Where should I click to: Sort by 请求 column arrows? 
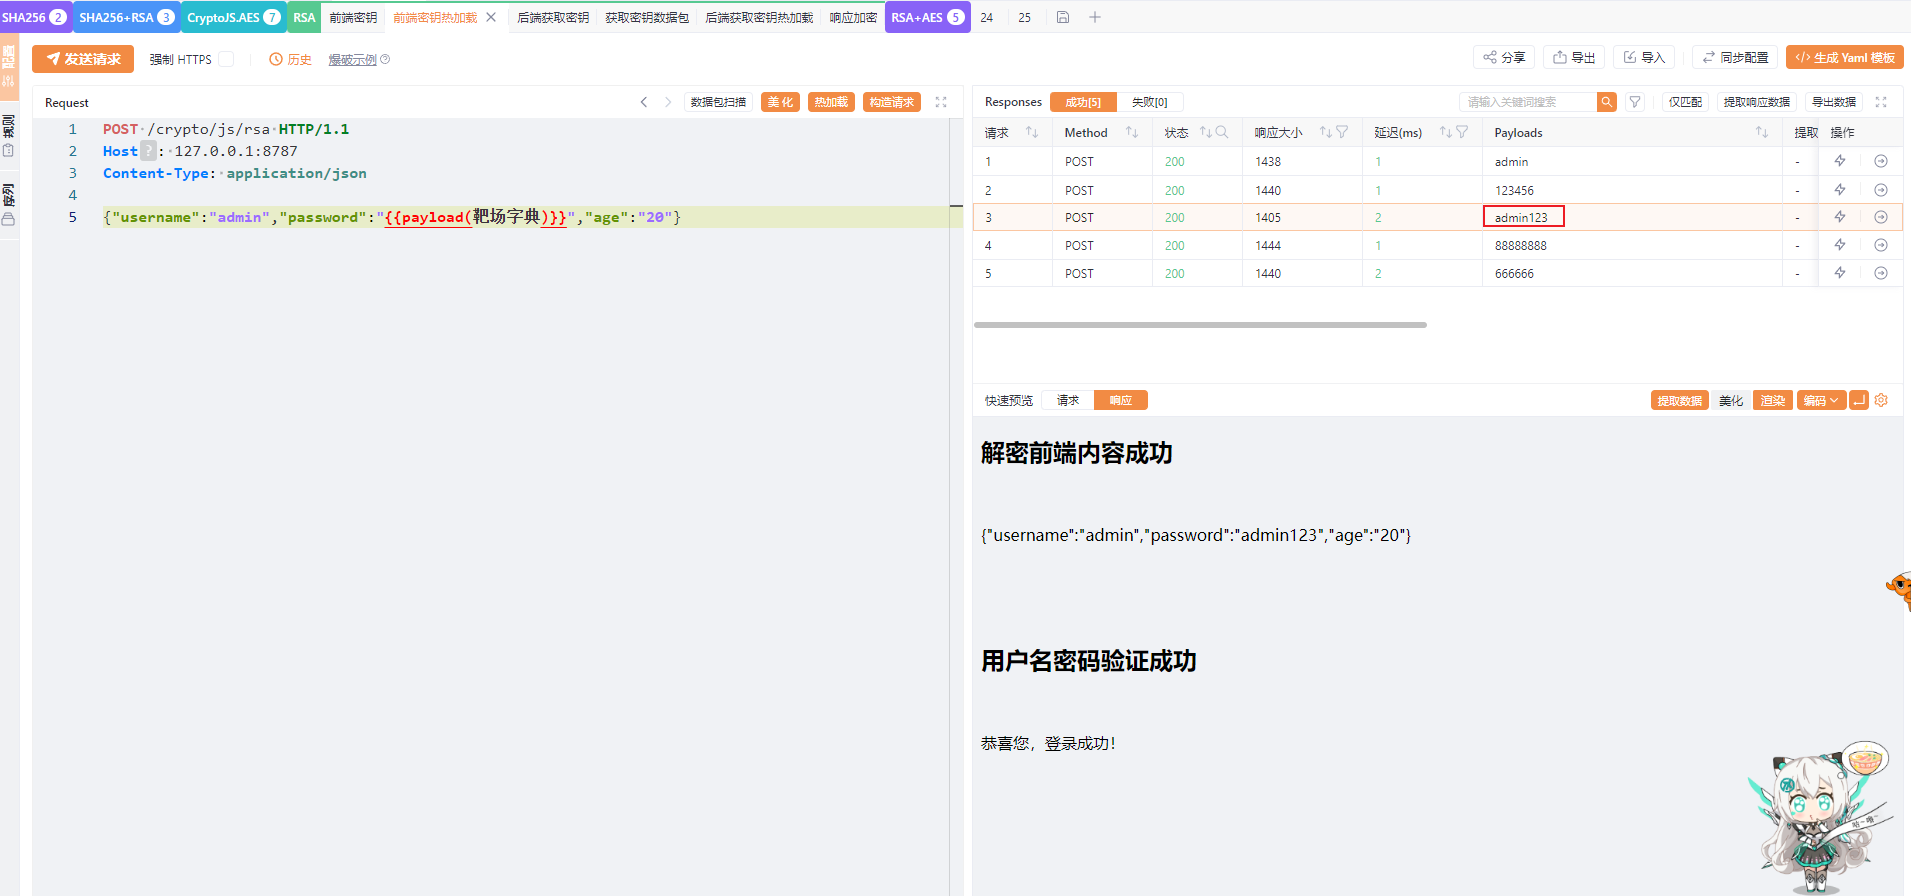click(1032, 132)
